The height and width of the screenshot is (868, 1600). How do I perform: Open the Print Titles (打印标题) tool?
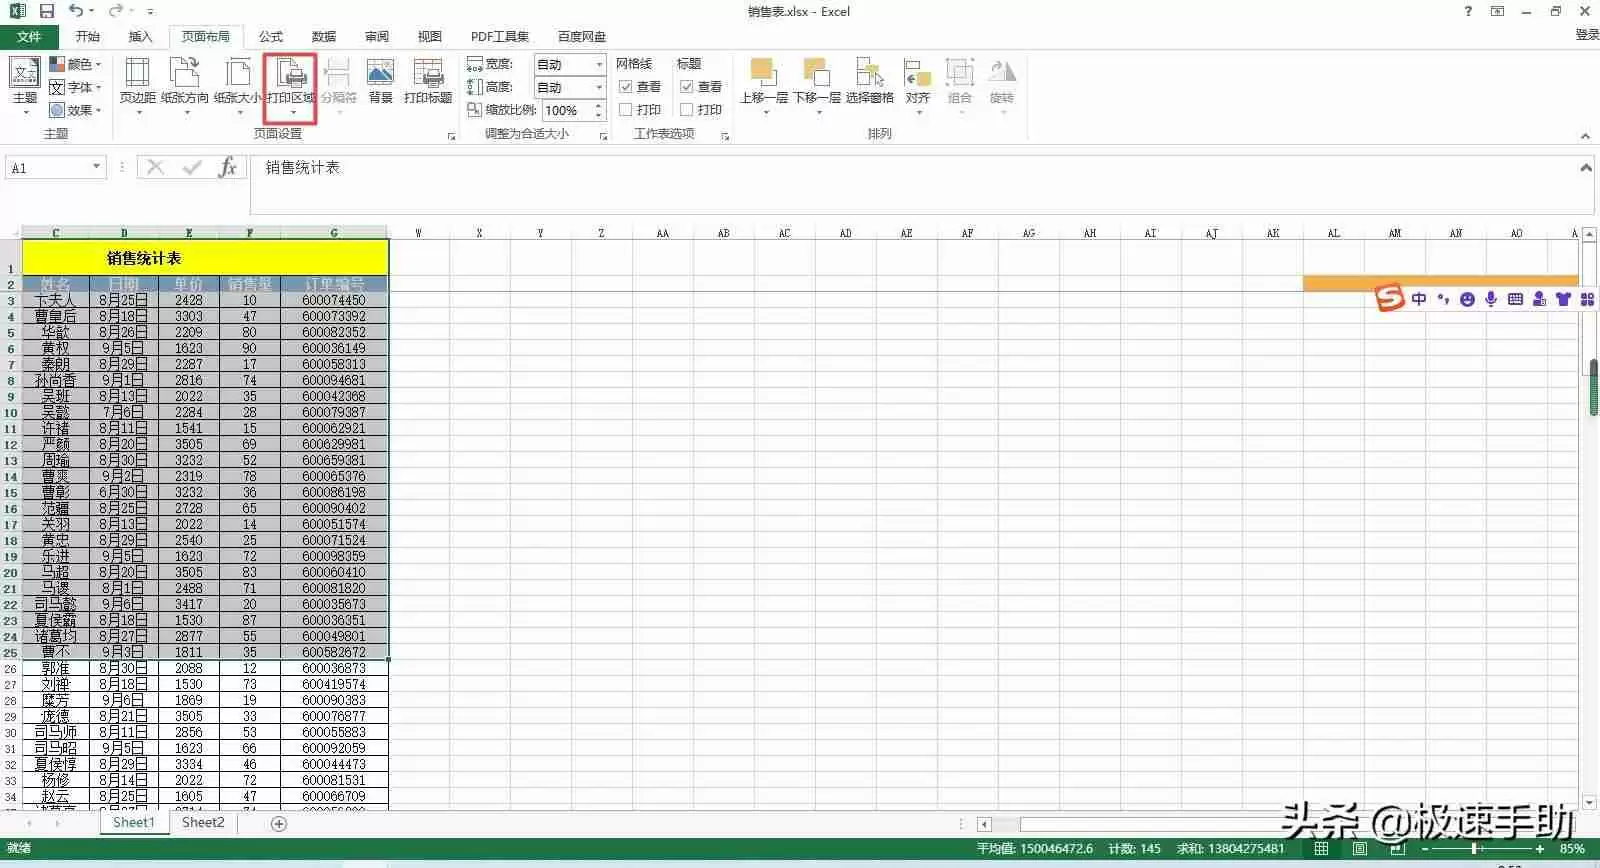pos(428,75)
